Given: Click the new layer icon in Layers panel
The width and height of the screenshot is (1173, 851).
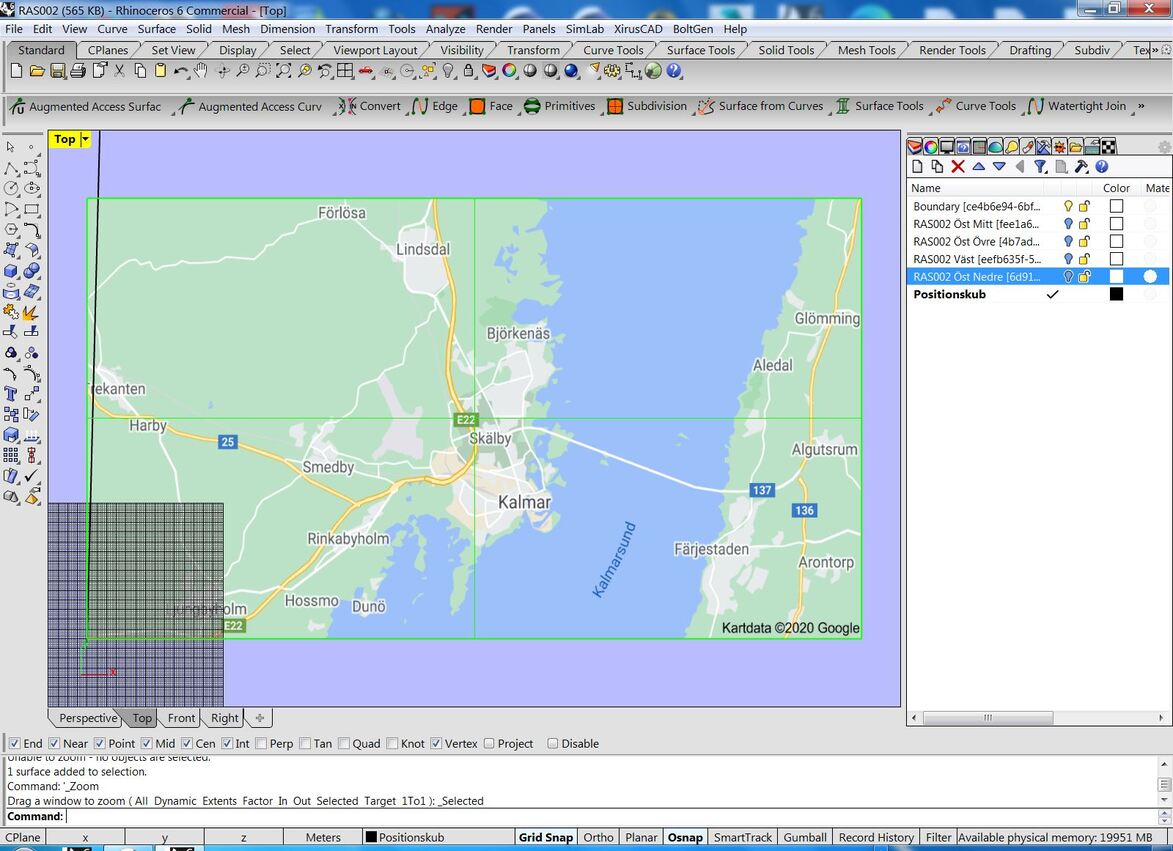Looking at the screenshot, I should 917,167.
